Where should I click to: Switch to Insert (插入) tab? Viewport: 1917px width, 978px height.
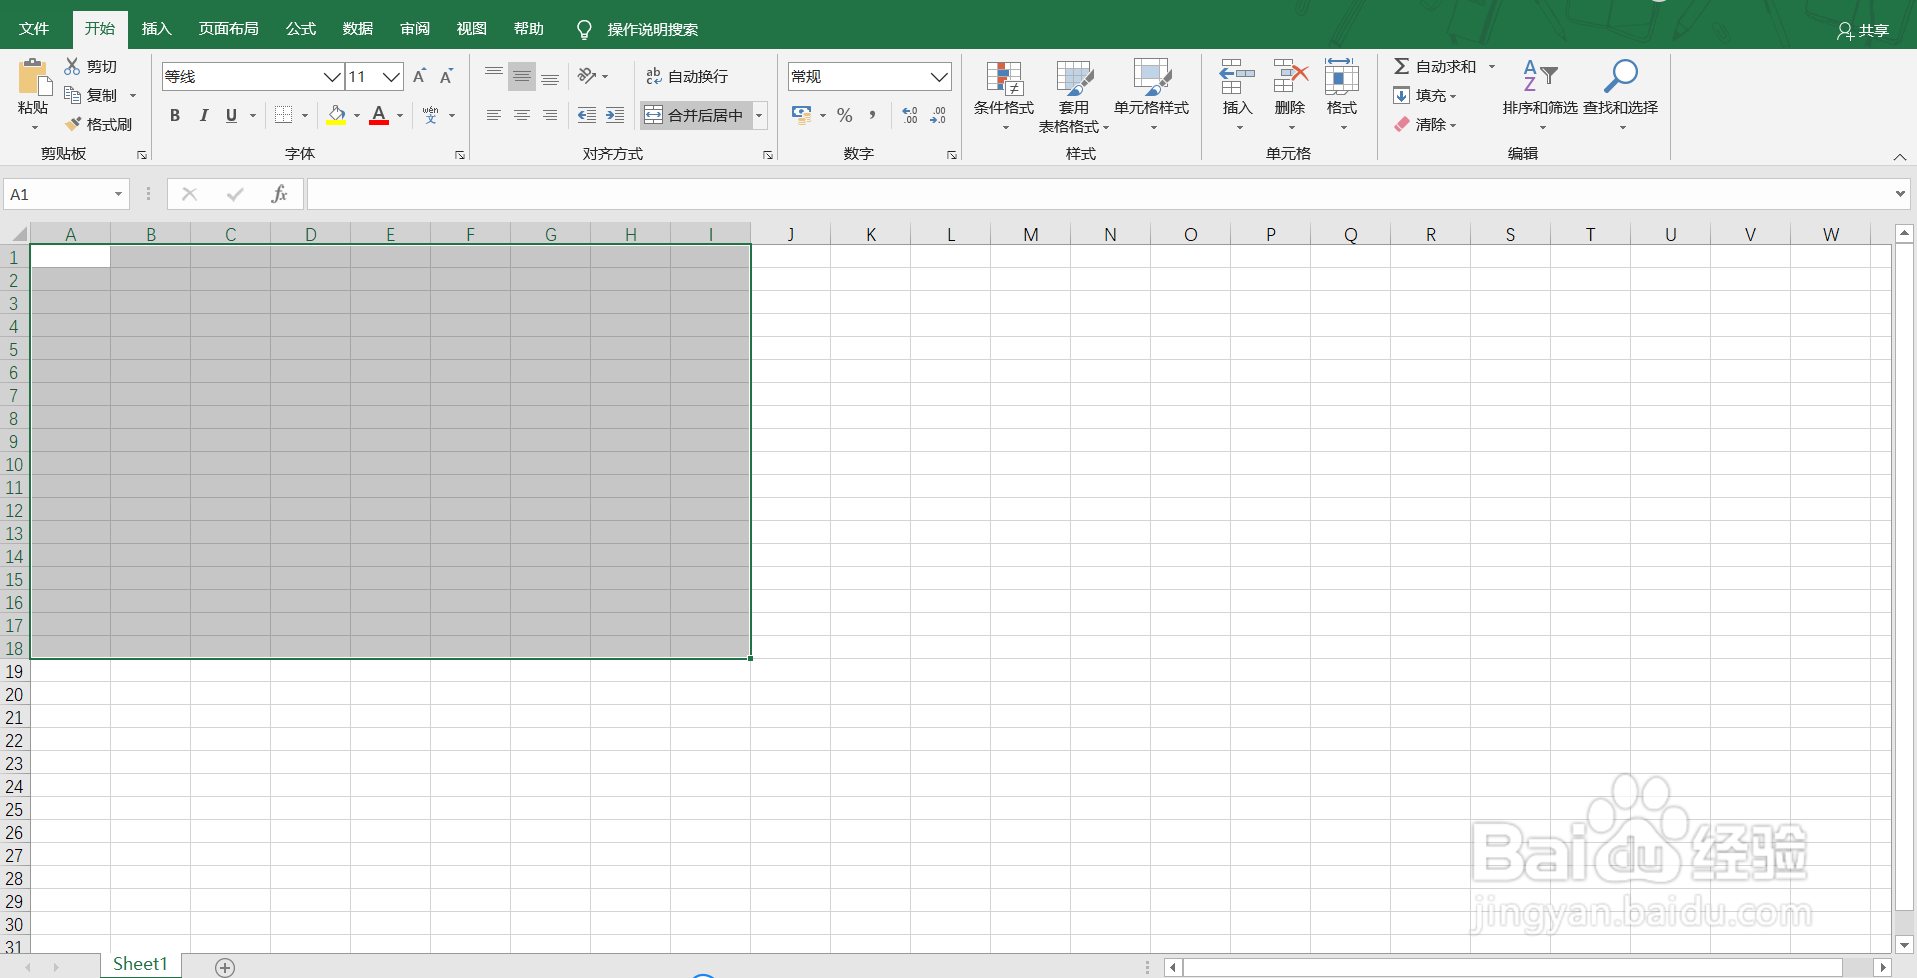pyautogui.click(x=157, y=29)
